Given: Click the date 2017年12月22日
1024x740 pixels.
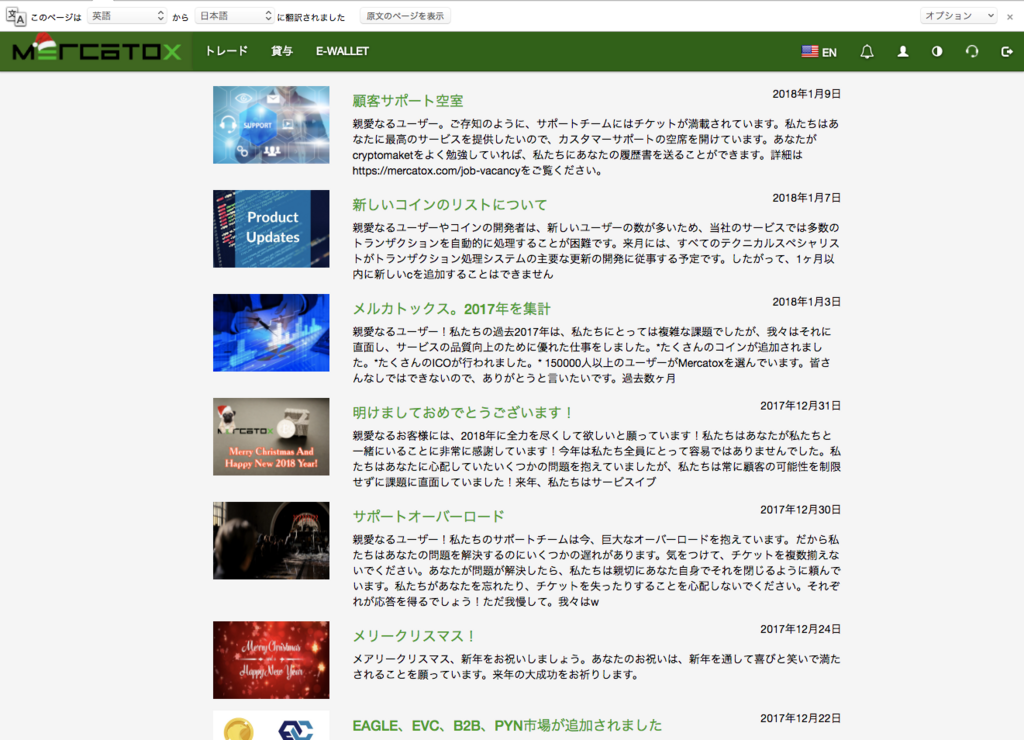Looking at the screenshot, I should point(801,718).
